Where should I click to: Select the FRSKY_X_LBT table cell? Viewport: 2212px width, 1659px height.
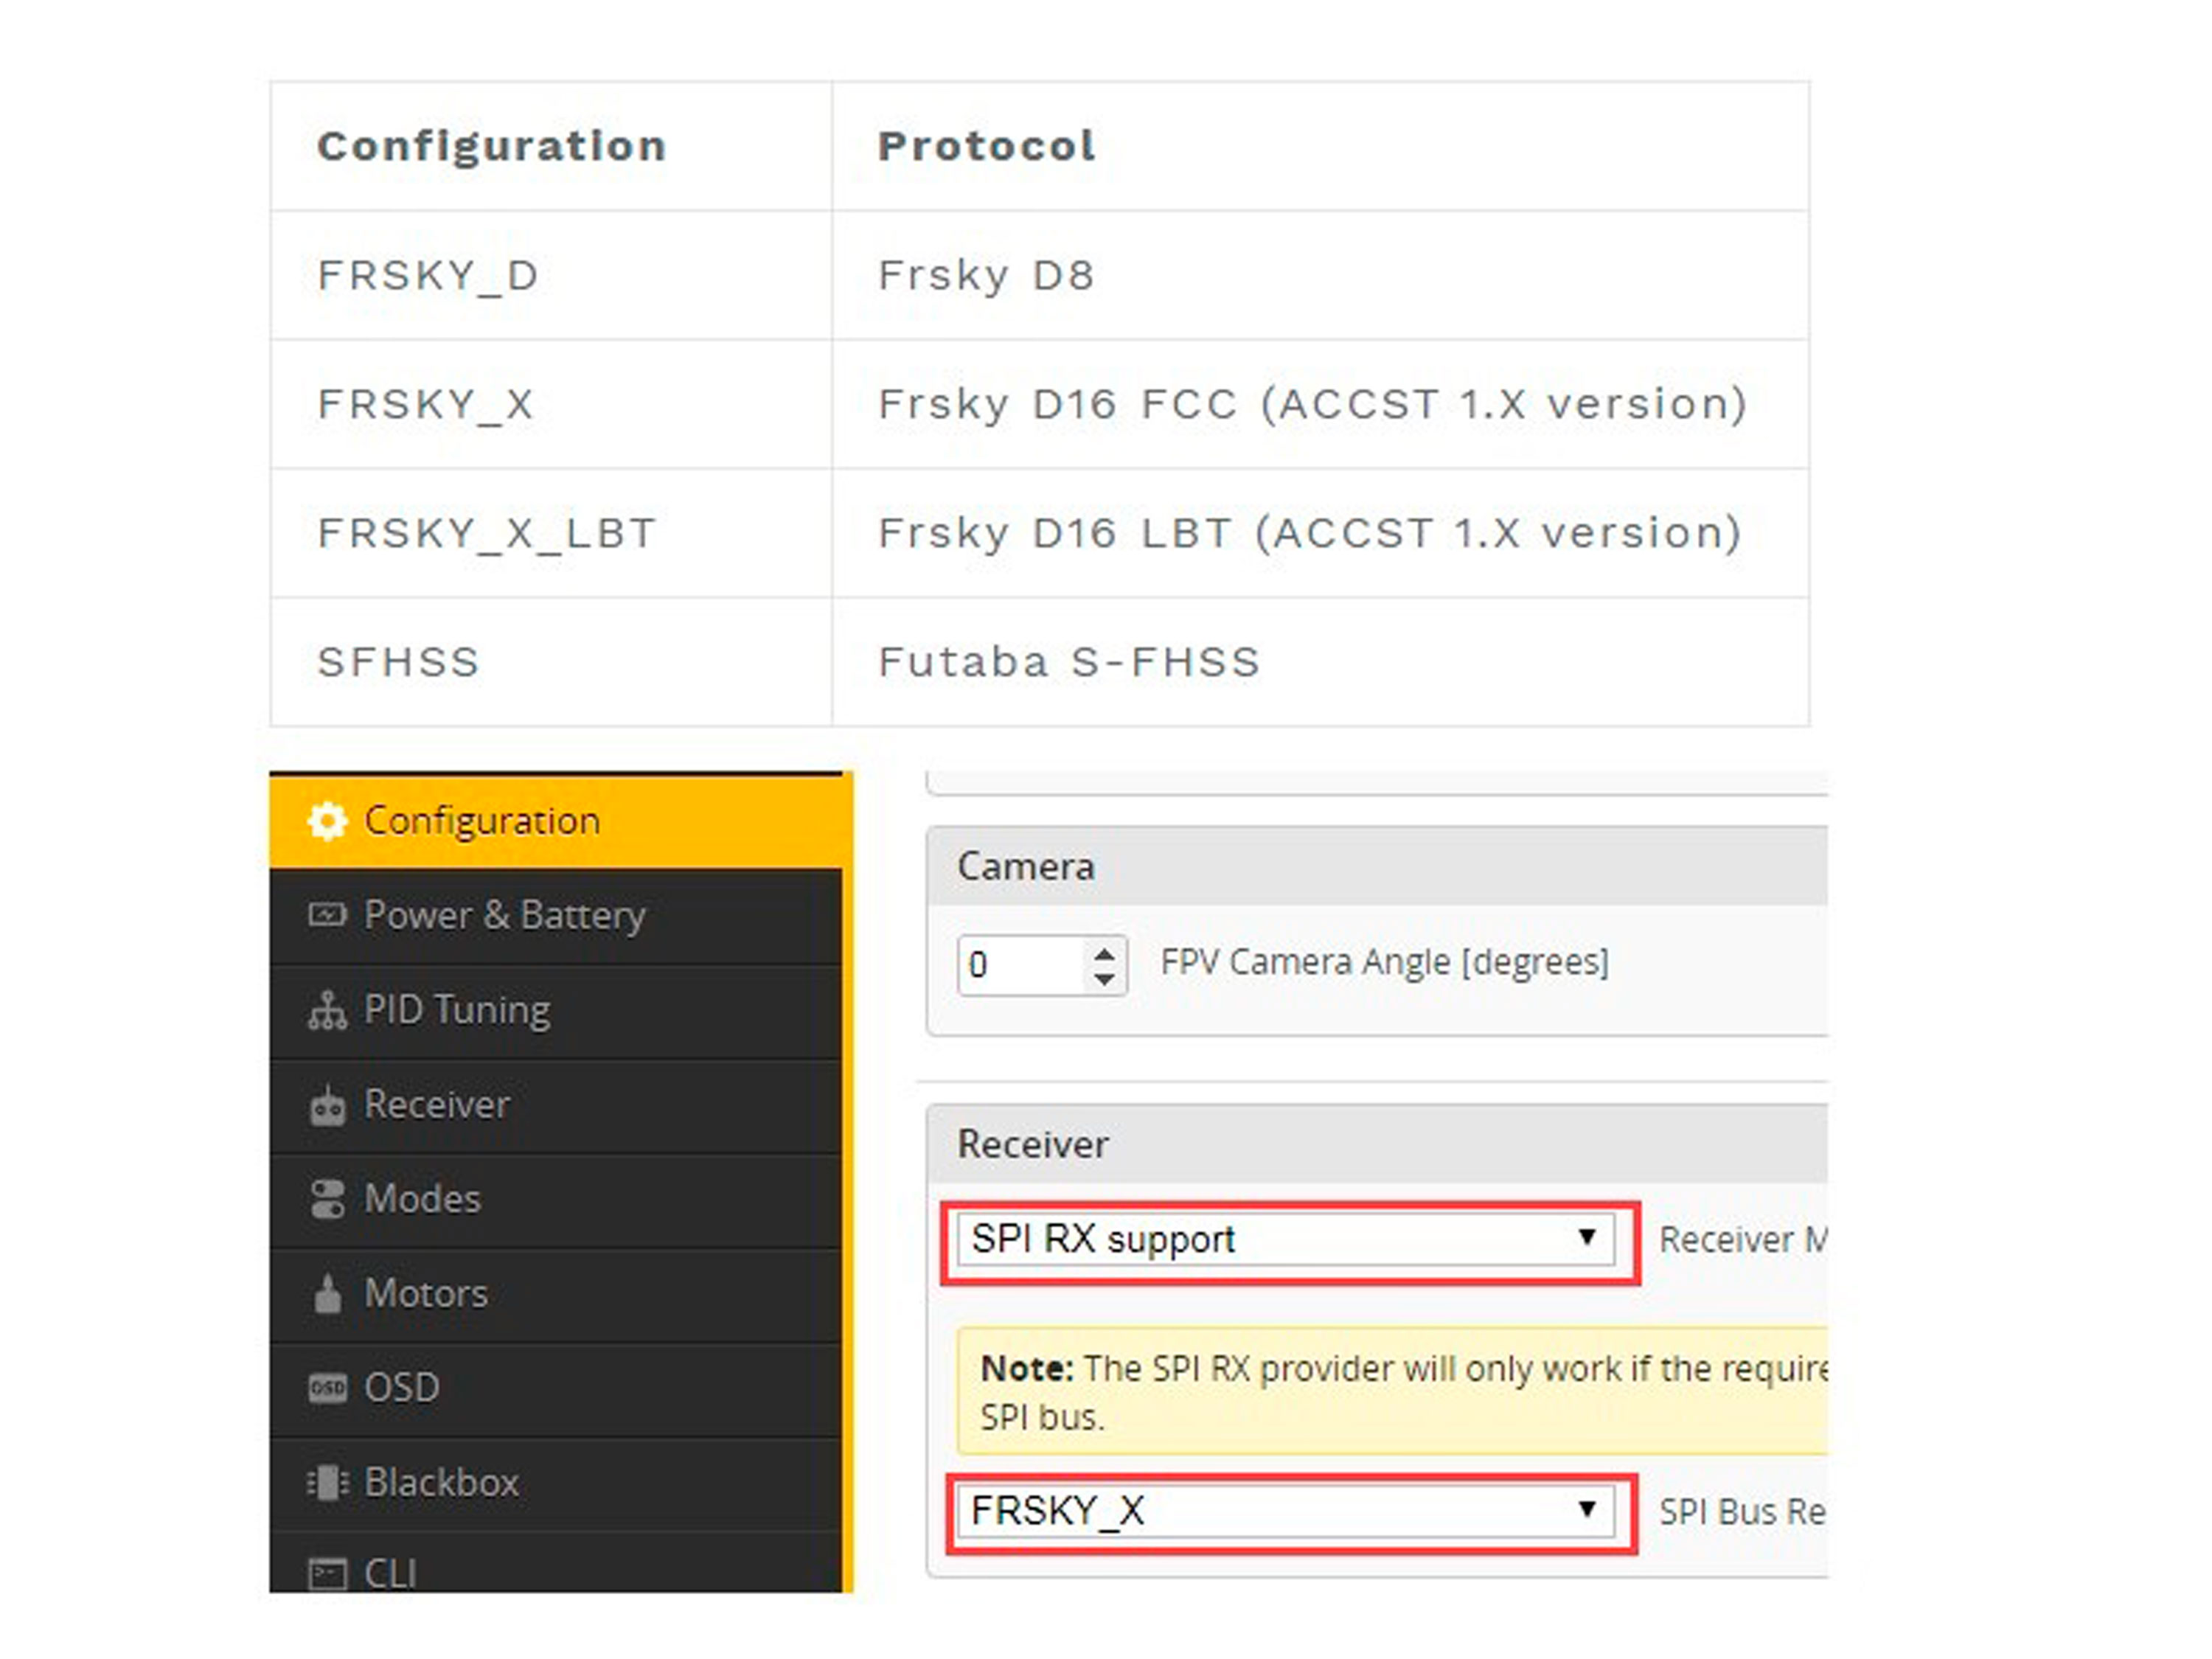point(550,533)
